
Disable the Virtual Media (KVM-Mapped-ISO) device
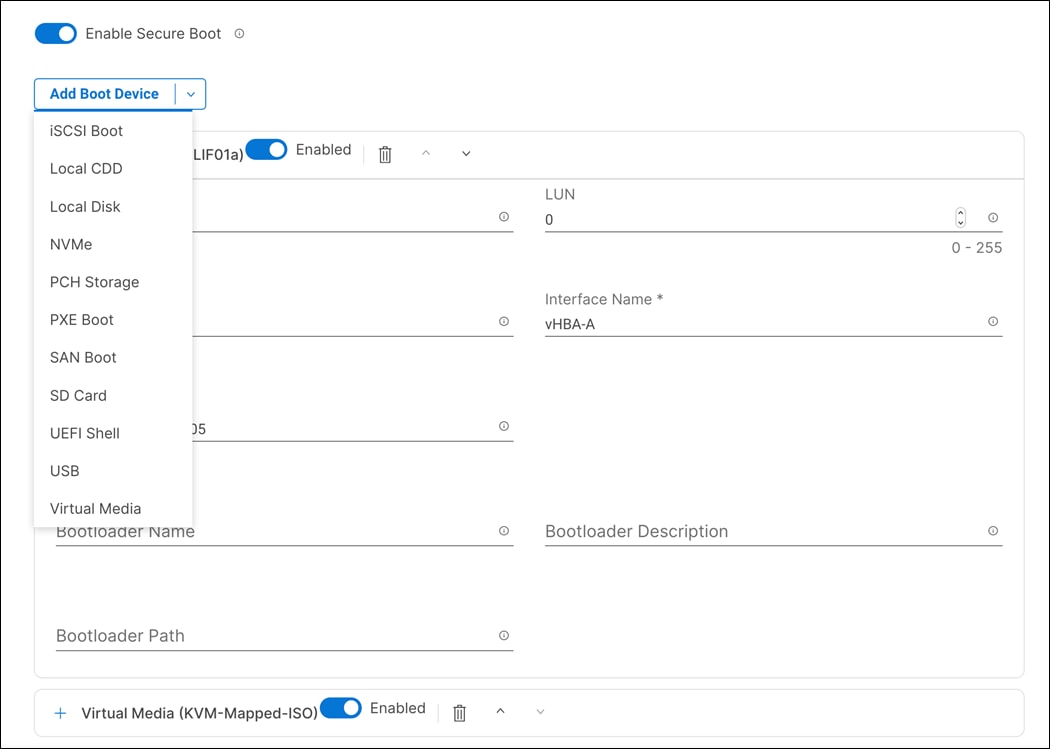[x=341, y=708]
